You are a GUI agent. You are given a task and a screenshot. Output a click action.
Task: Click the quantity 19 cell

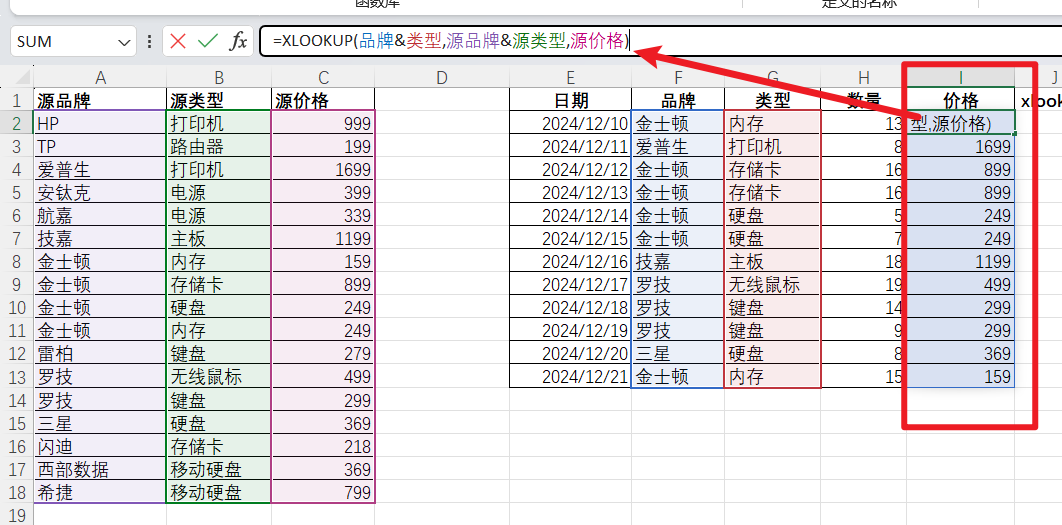[x=864, y=285]
